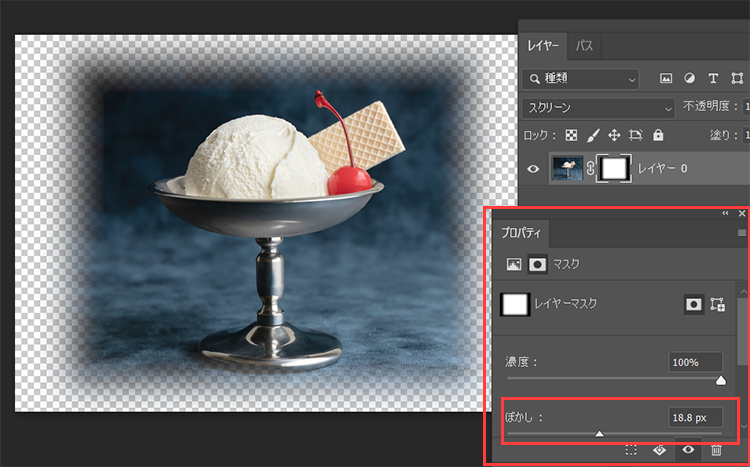Hide レイヤー 0 with eye icon
750x467 pixels.
point(533,169)
